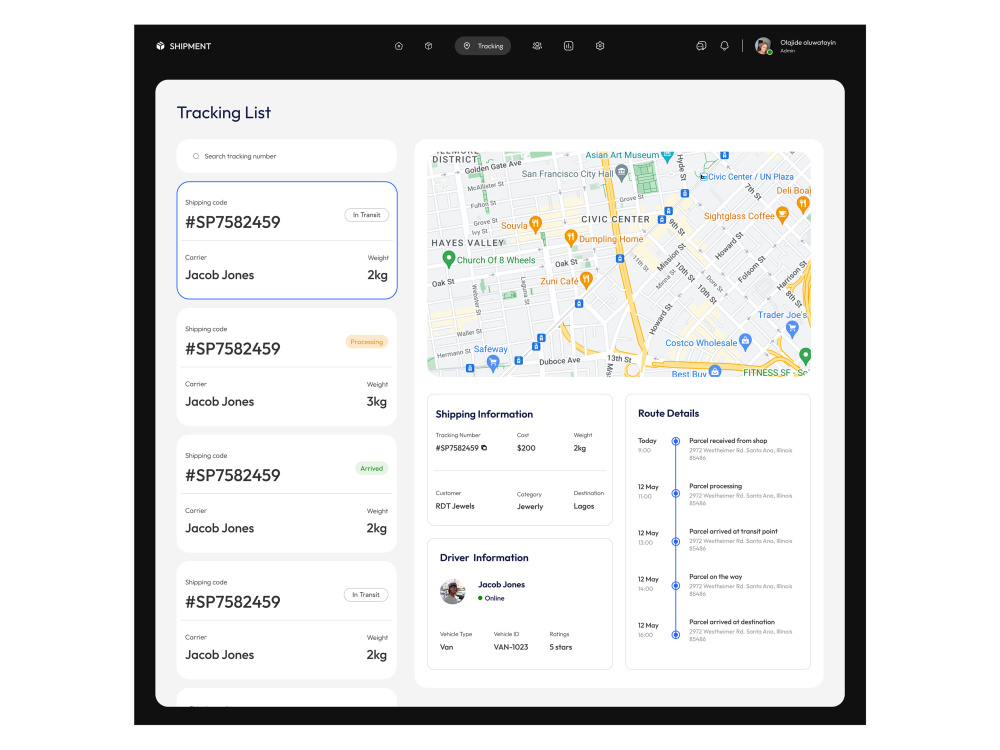
Task: Click the Jewerly category value
Action: pyautogui.click(x=530, y=506)
